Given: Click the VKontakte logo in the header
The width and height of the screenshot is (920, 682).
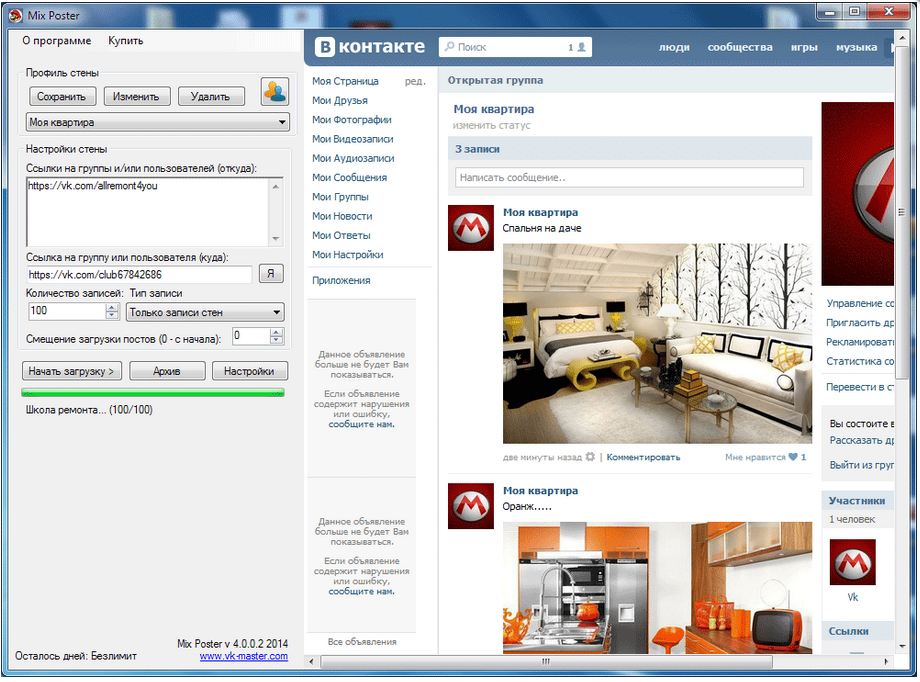Looking at the screenshot, I should (370, 47).
